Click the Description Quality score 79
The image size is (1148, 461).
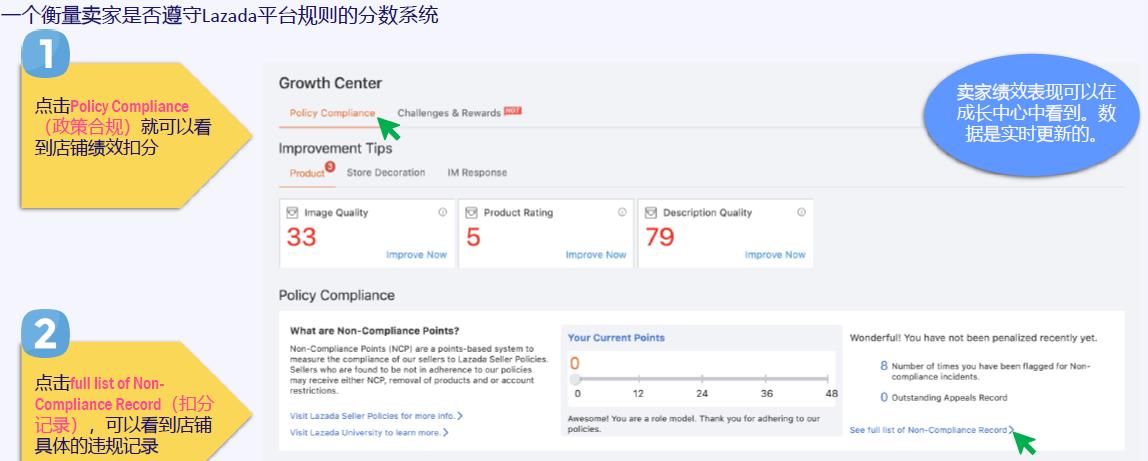(x=660, y=237)
